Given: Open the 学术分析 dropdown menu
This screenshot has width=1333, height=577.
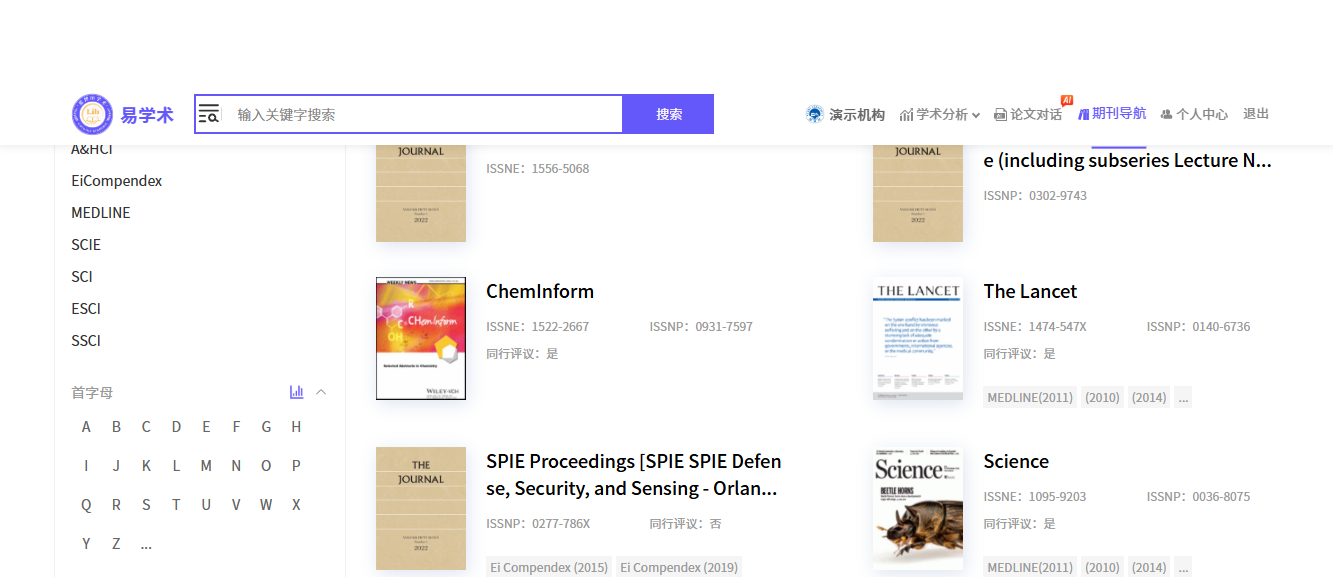Looking at the screenshot, I should coord(940,115).
